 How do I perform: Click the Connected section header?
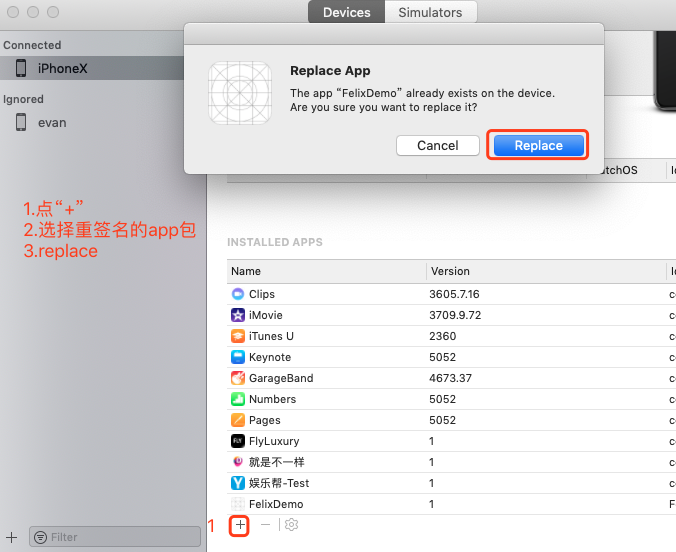click(x=32, y=45)
